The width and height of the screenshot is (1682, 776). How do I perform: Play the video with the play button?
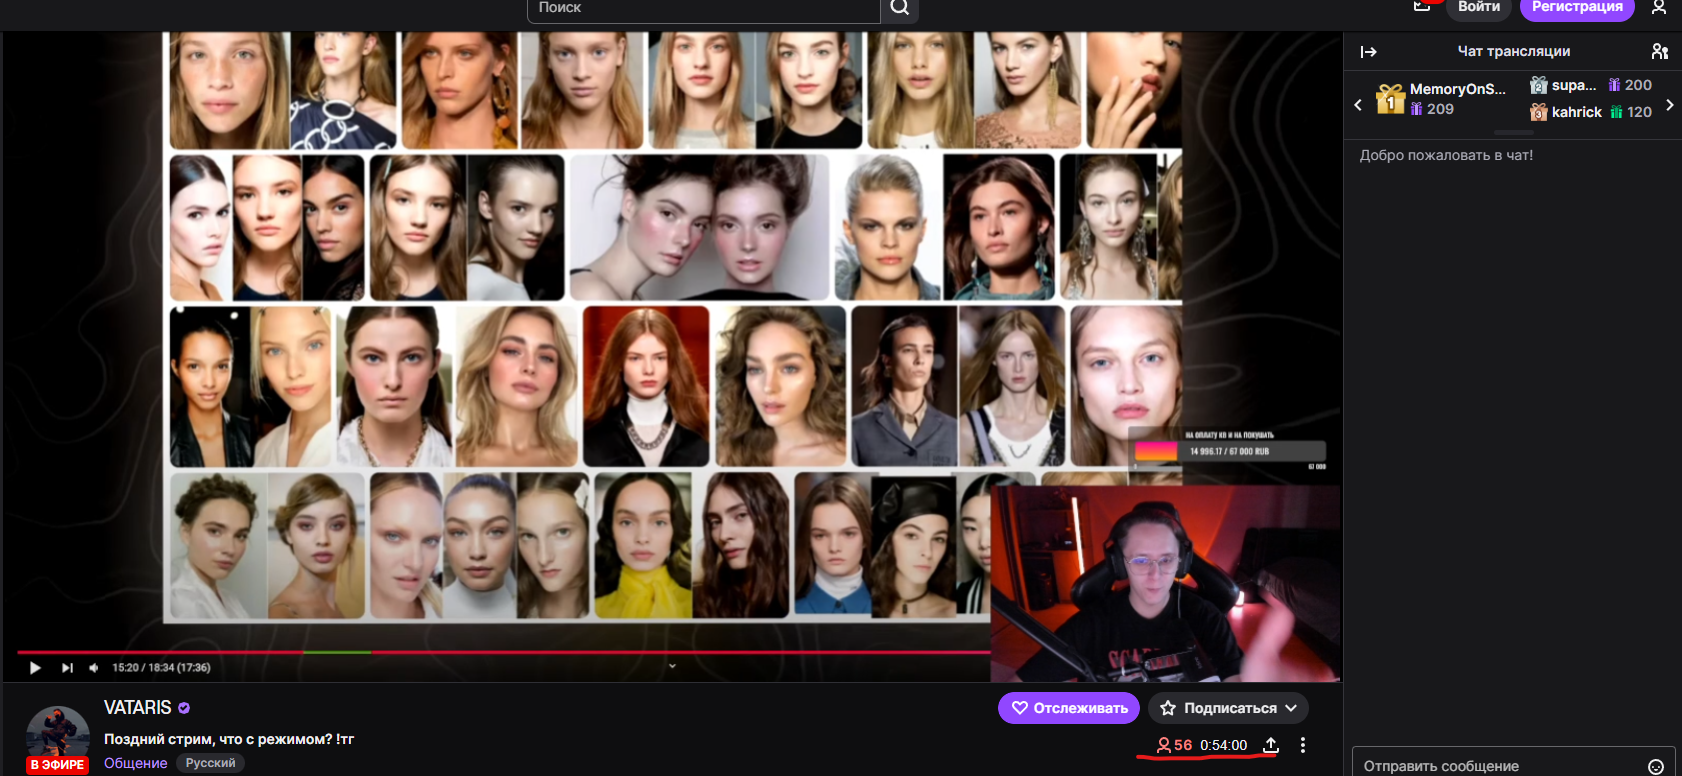coord(35,668)
